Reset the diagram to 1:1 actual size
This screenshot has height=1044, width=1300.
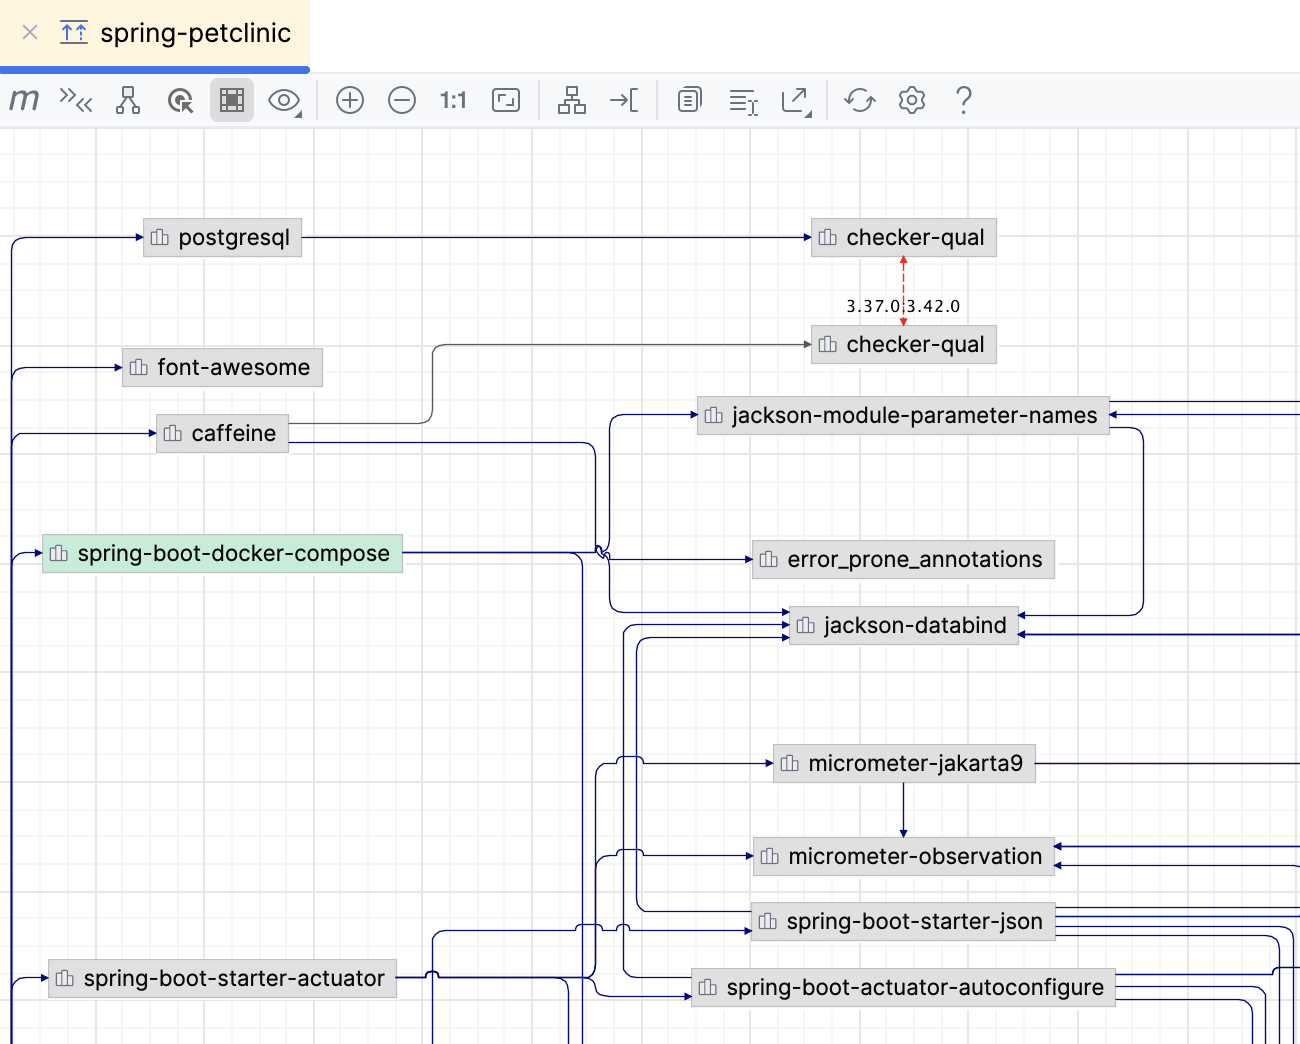click(x=452, y=100)
